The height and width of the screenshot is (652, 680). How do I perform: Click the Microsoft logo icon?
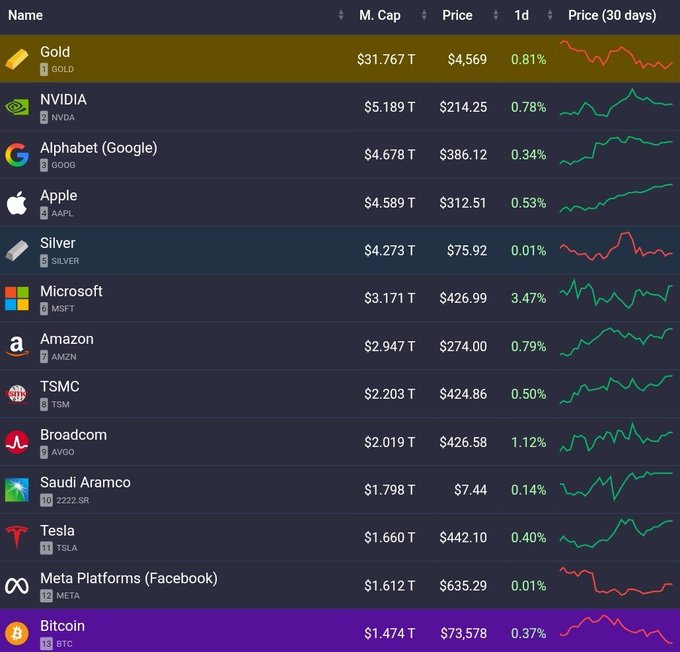(17, 298)
